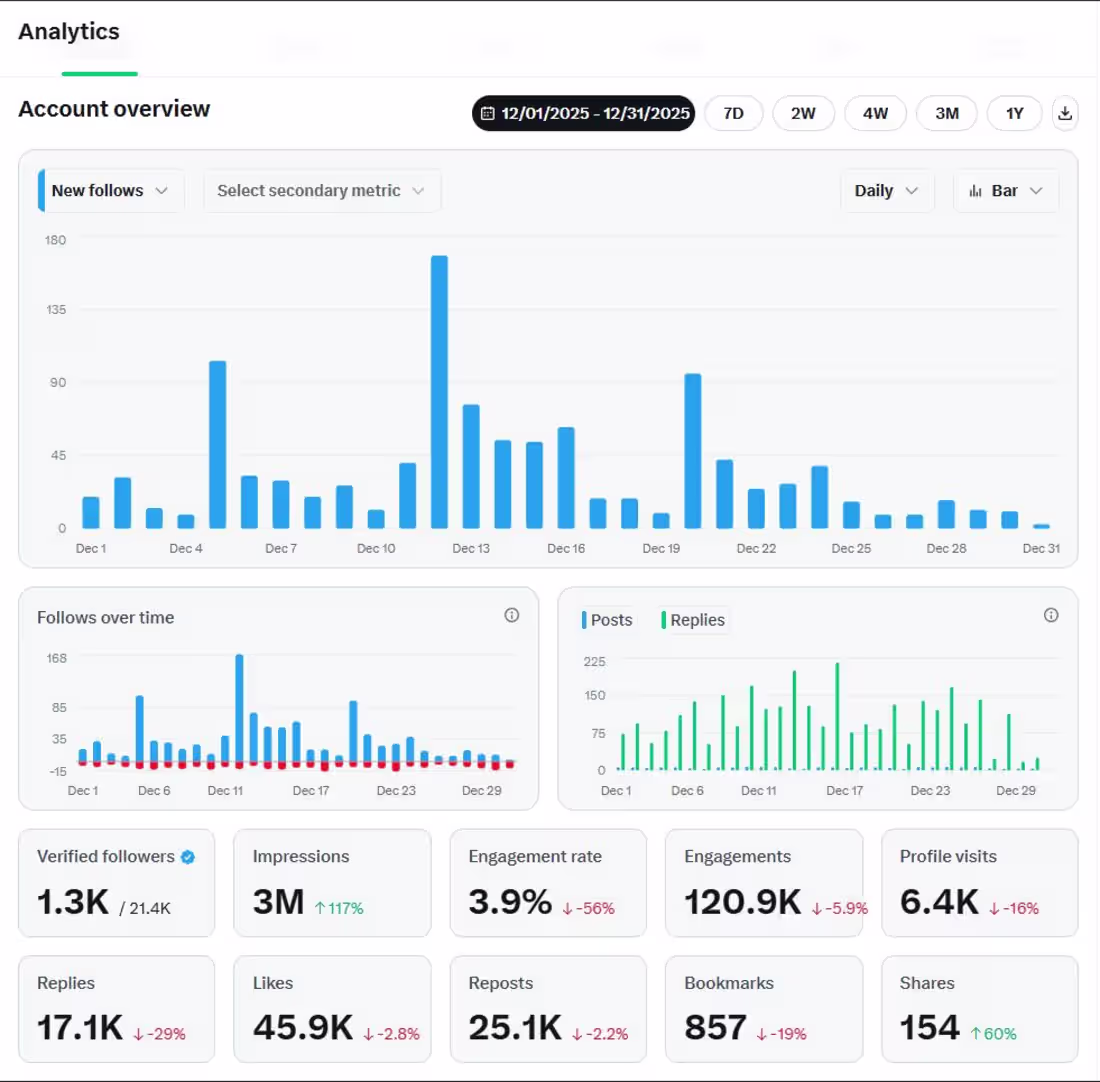This screenshot has width=1100, height=1082.
Task: Open the Impressions 3M card
Action: (x=332, y=883)
